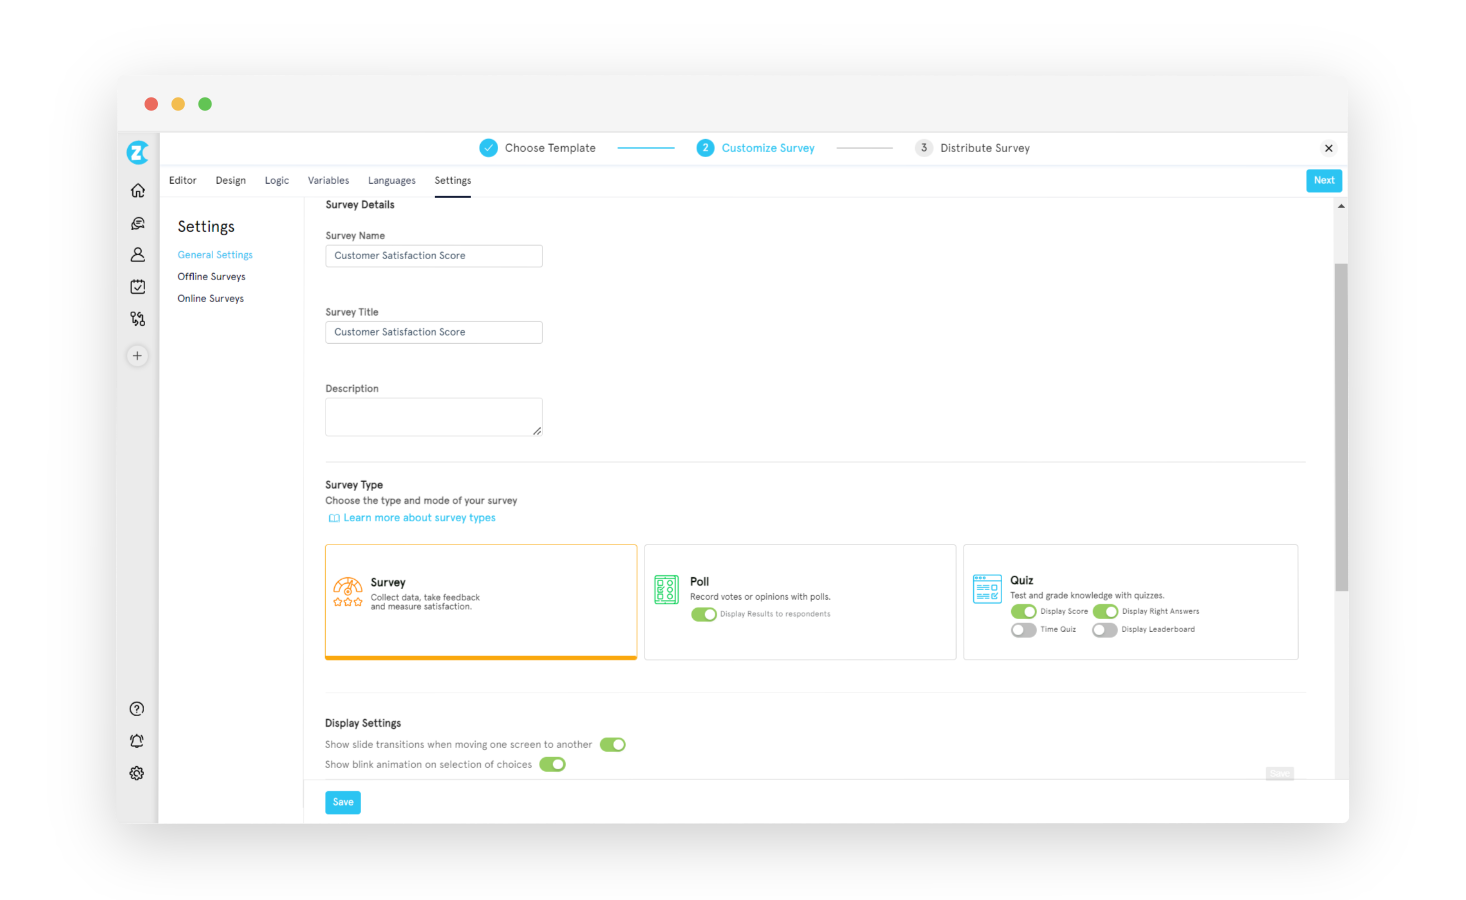This screenshot has height=900, width=1466.
Task: Select the chat feedback icon in sidebar
Action: click(137, 222)
